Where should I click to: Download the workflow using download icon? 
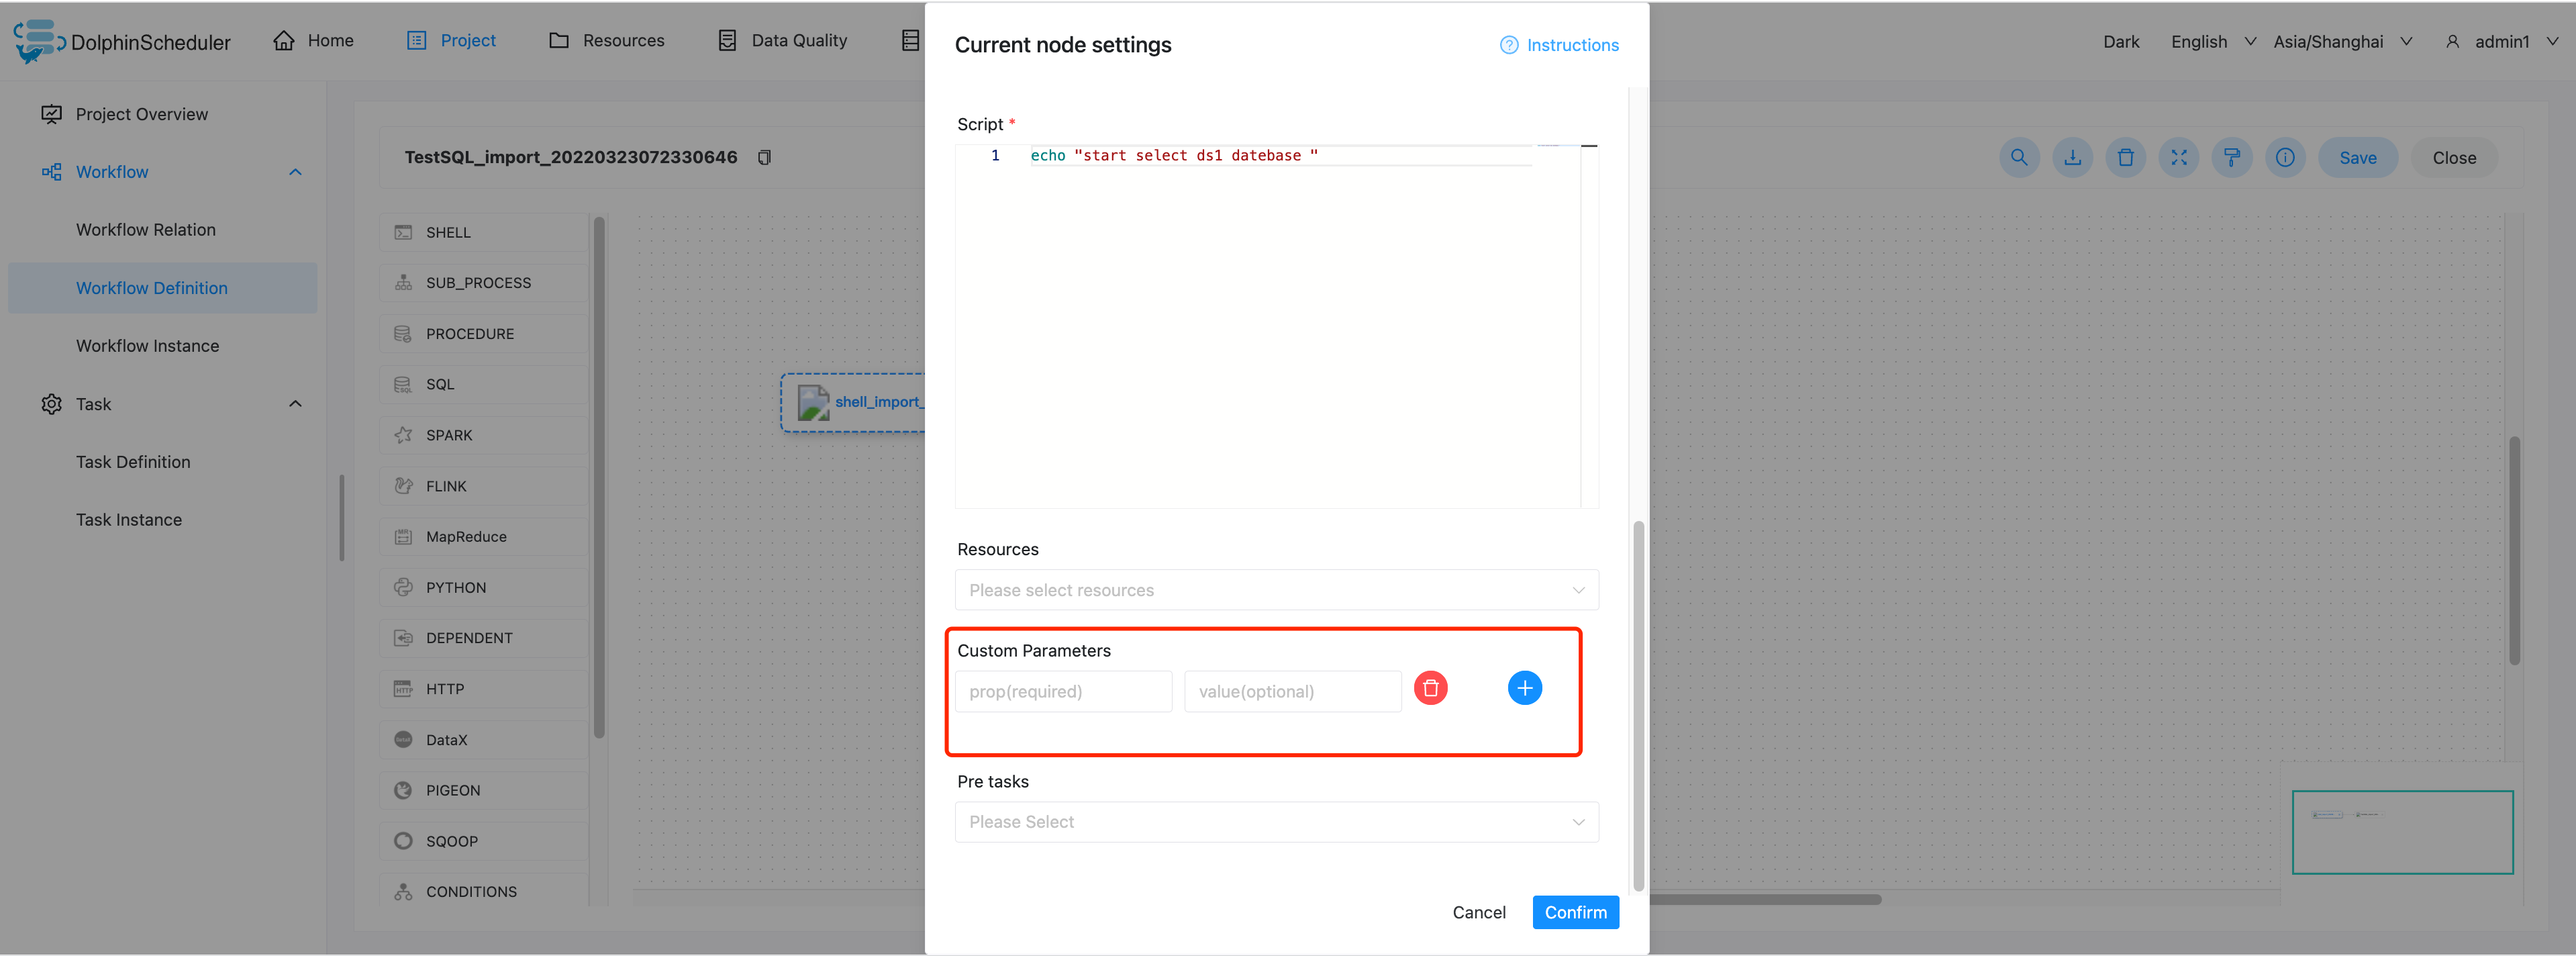[x=2072, y=157]
